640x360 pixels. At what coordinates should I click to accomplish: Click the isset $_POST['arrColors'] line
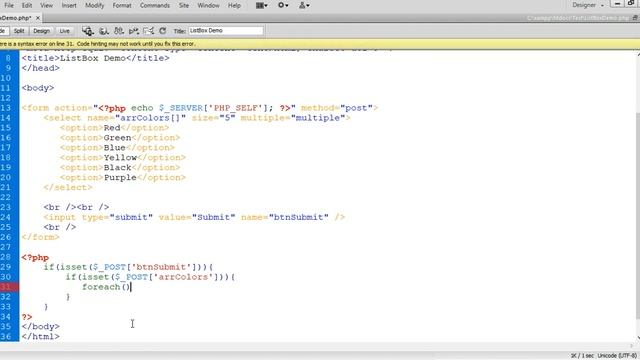151,277
